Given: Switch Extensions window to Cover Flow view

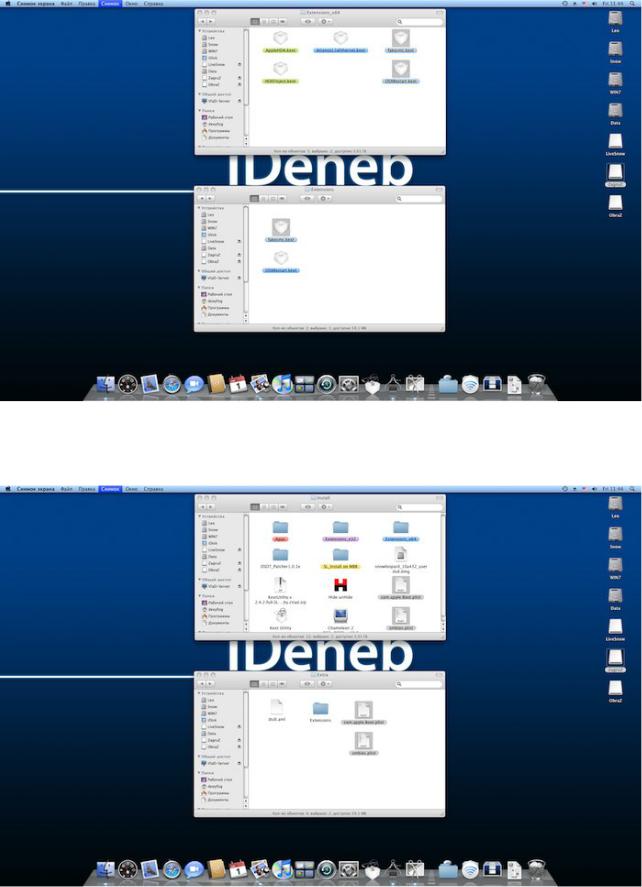Looking at the screenshot, I should point(282,199).
